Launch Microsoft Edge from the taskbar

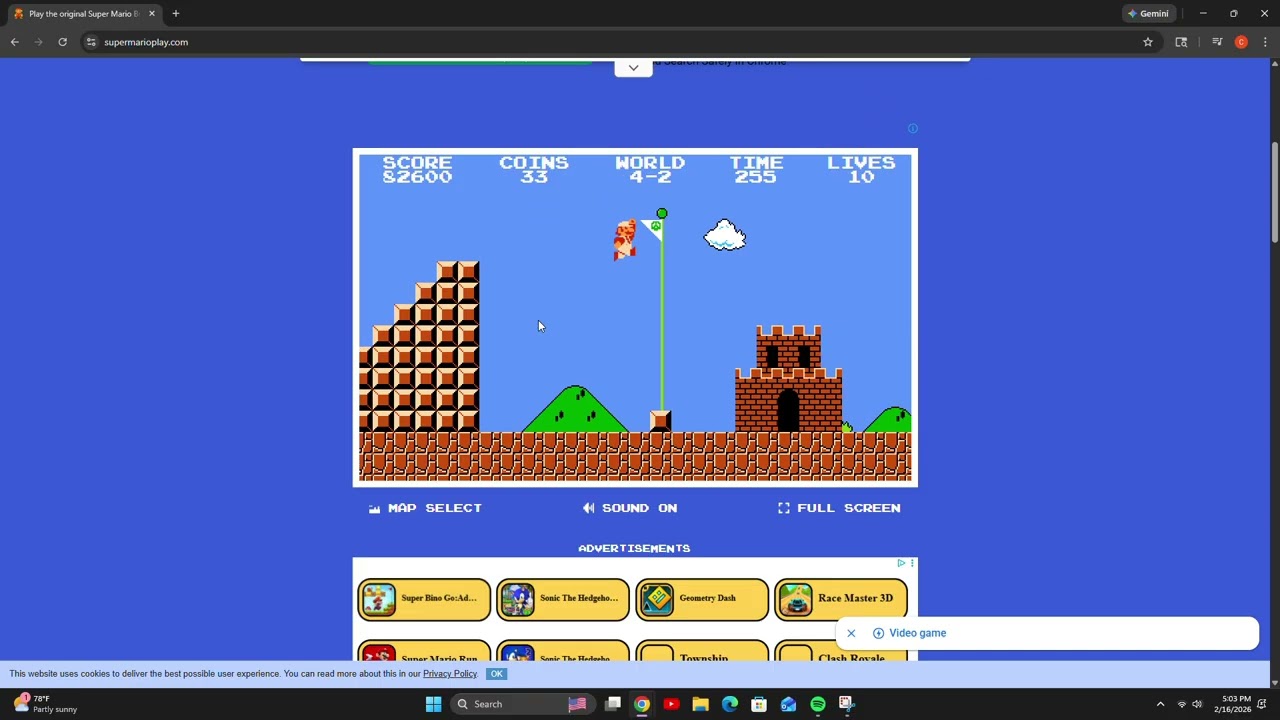pos(730,704)
